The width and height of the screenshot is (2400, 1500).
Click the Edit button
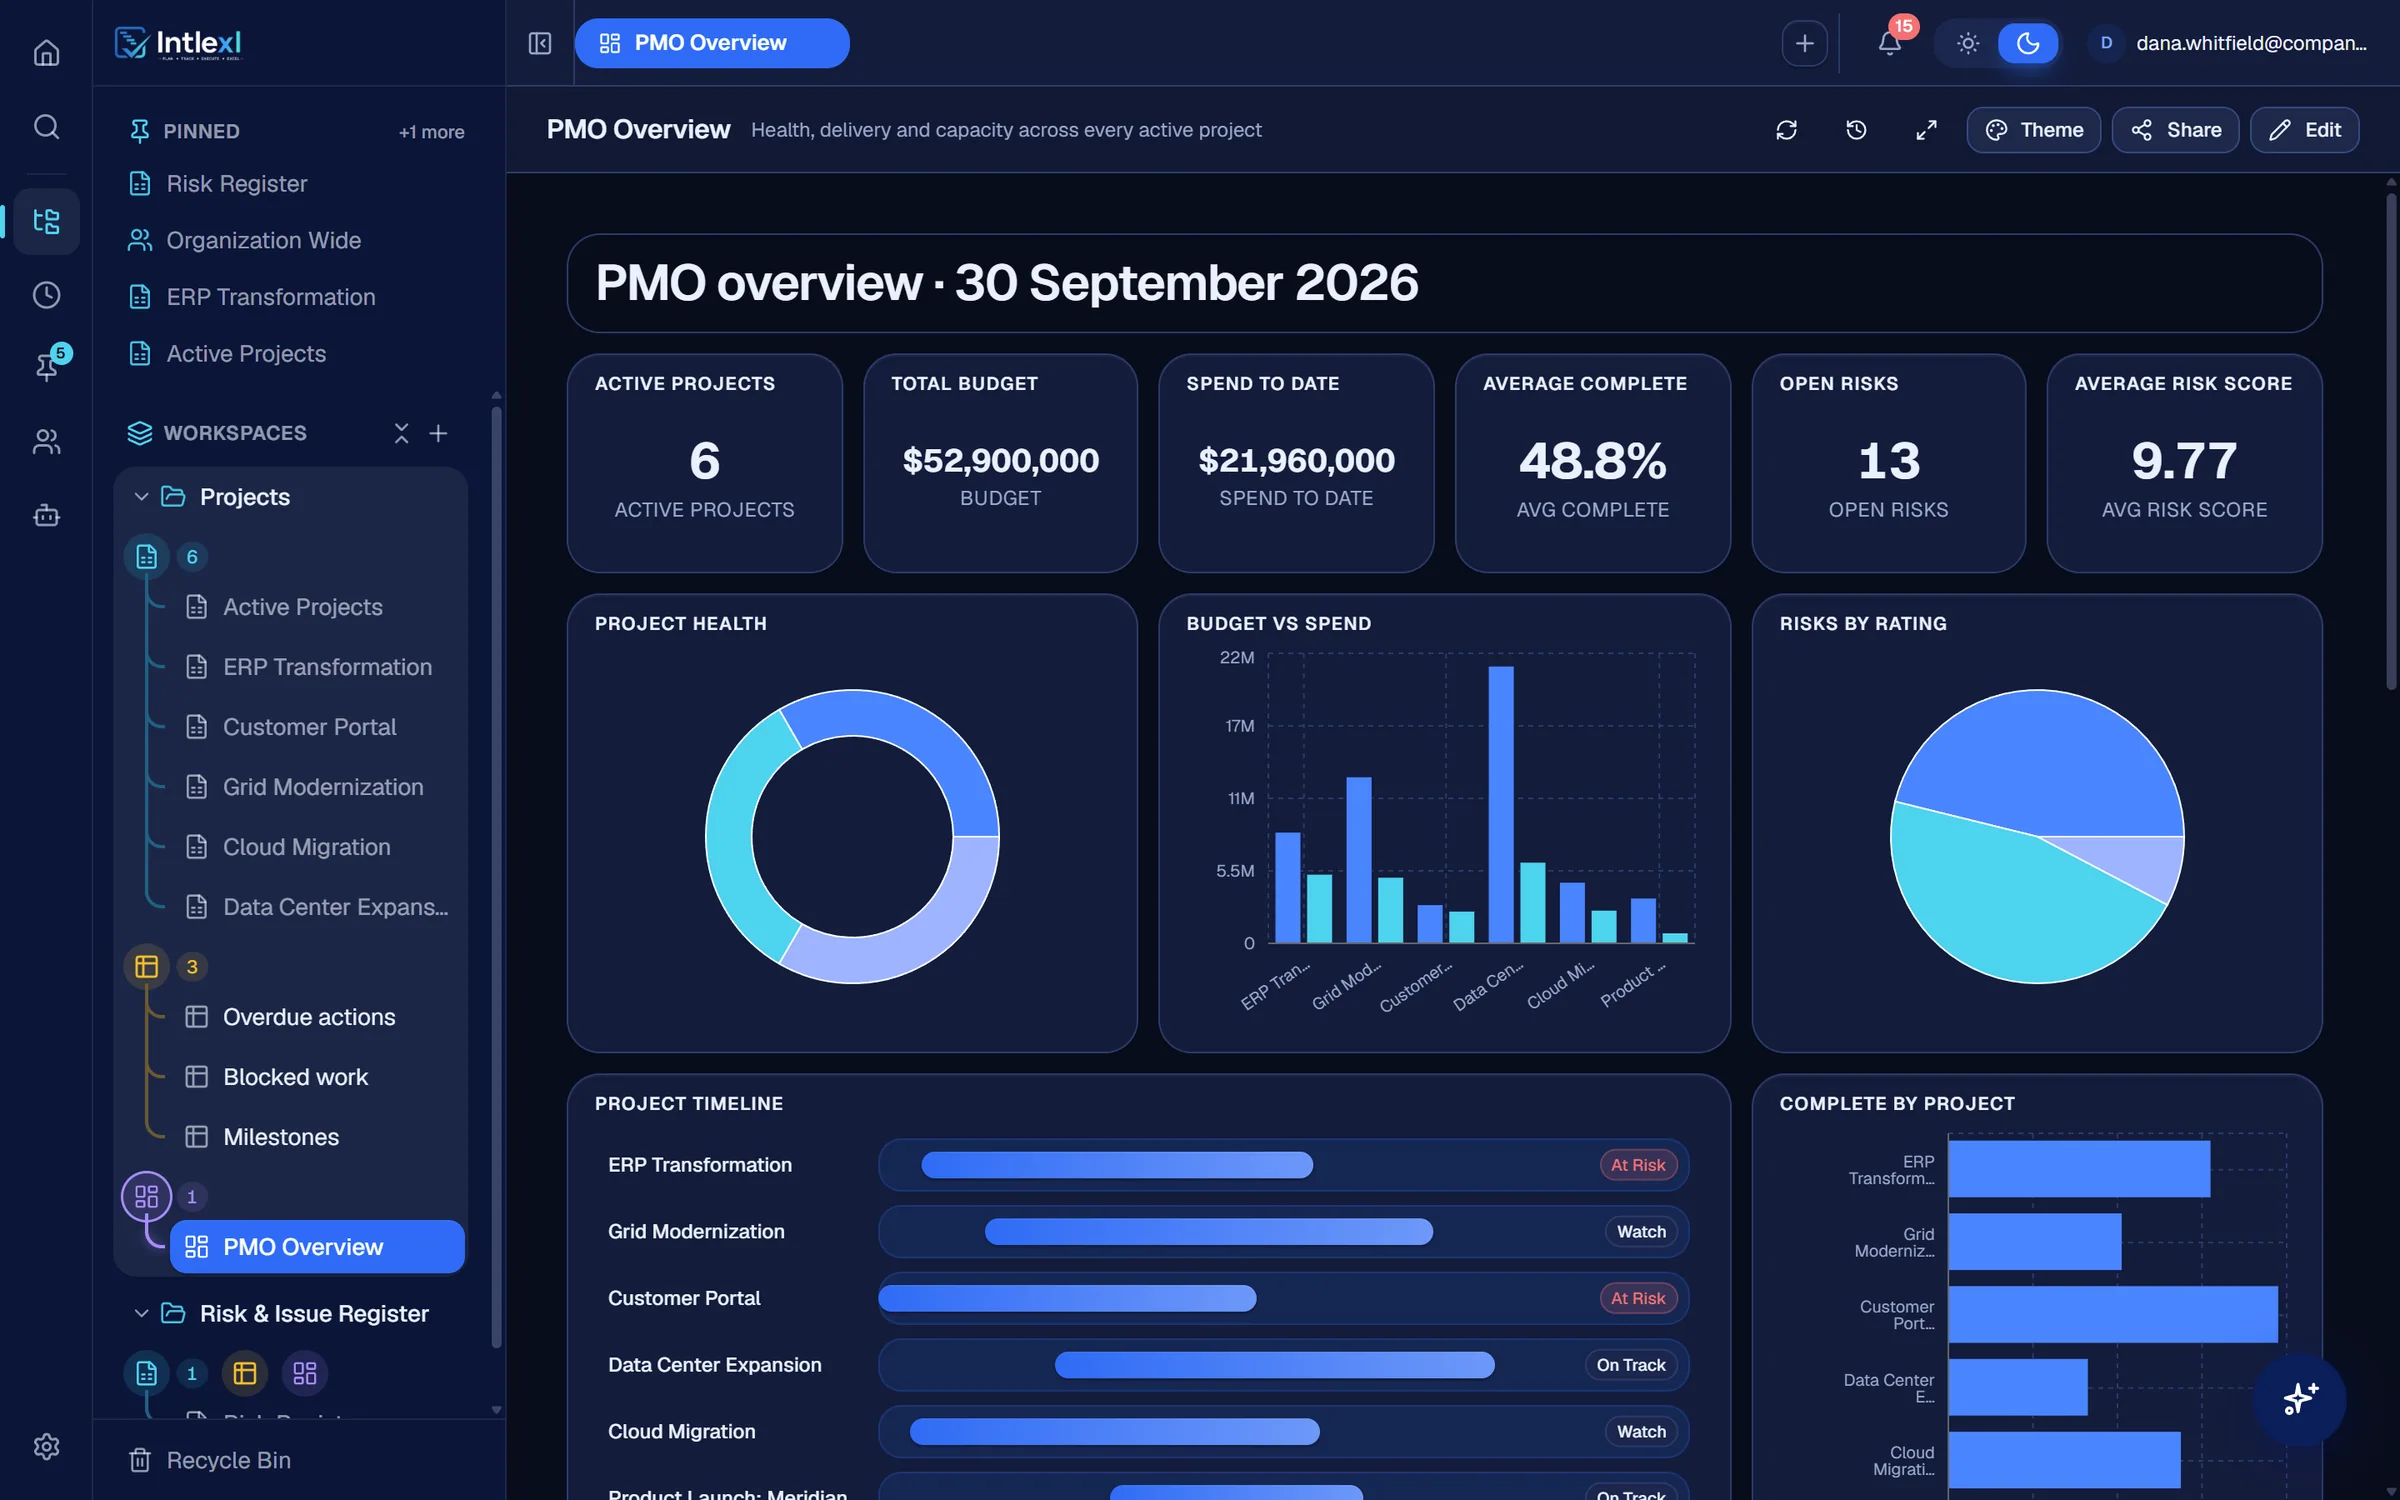(x=2304, y=130)
